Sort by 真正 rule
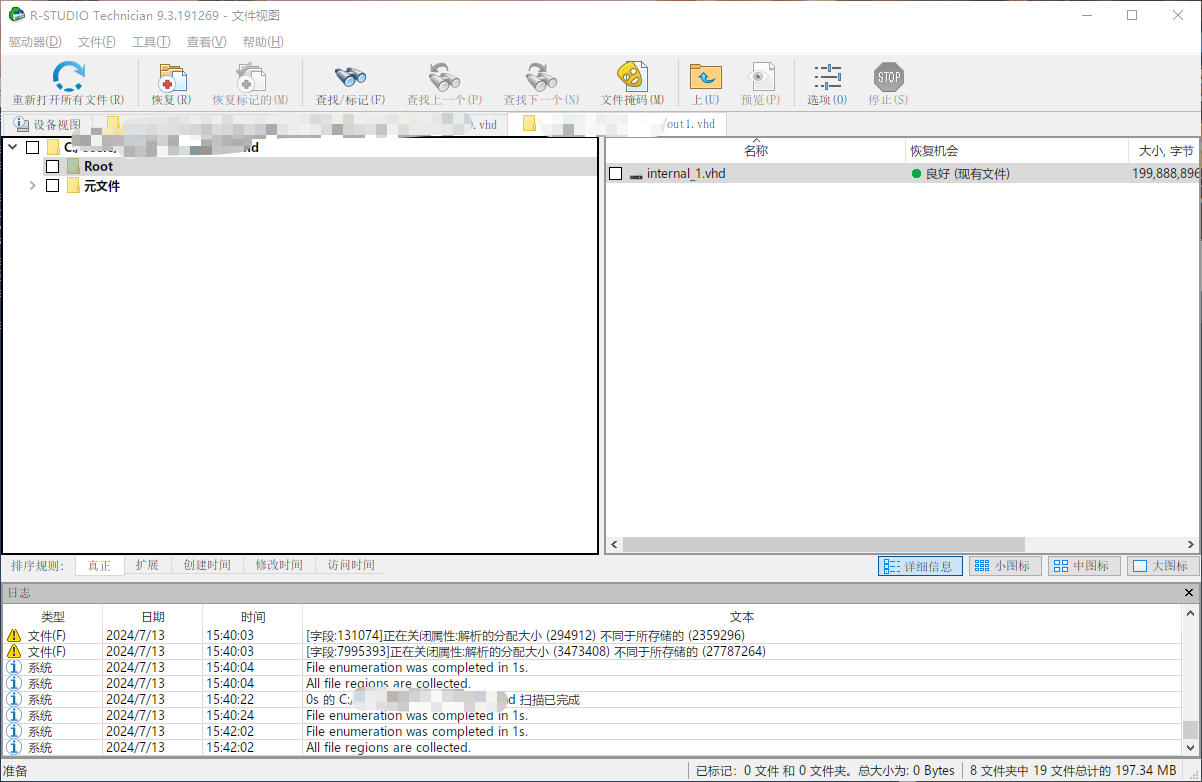Viewport: 1202px width, 782px height. (99, 566)
